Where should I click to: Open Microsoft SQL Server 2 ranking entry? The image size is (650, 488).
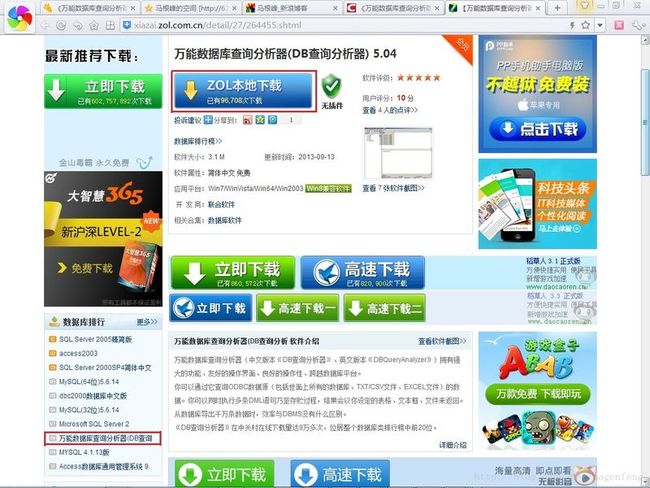click(94, 424)
